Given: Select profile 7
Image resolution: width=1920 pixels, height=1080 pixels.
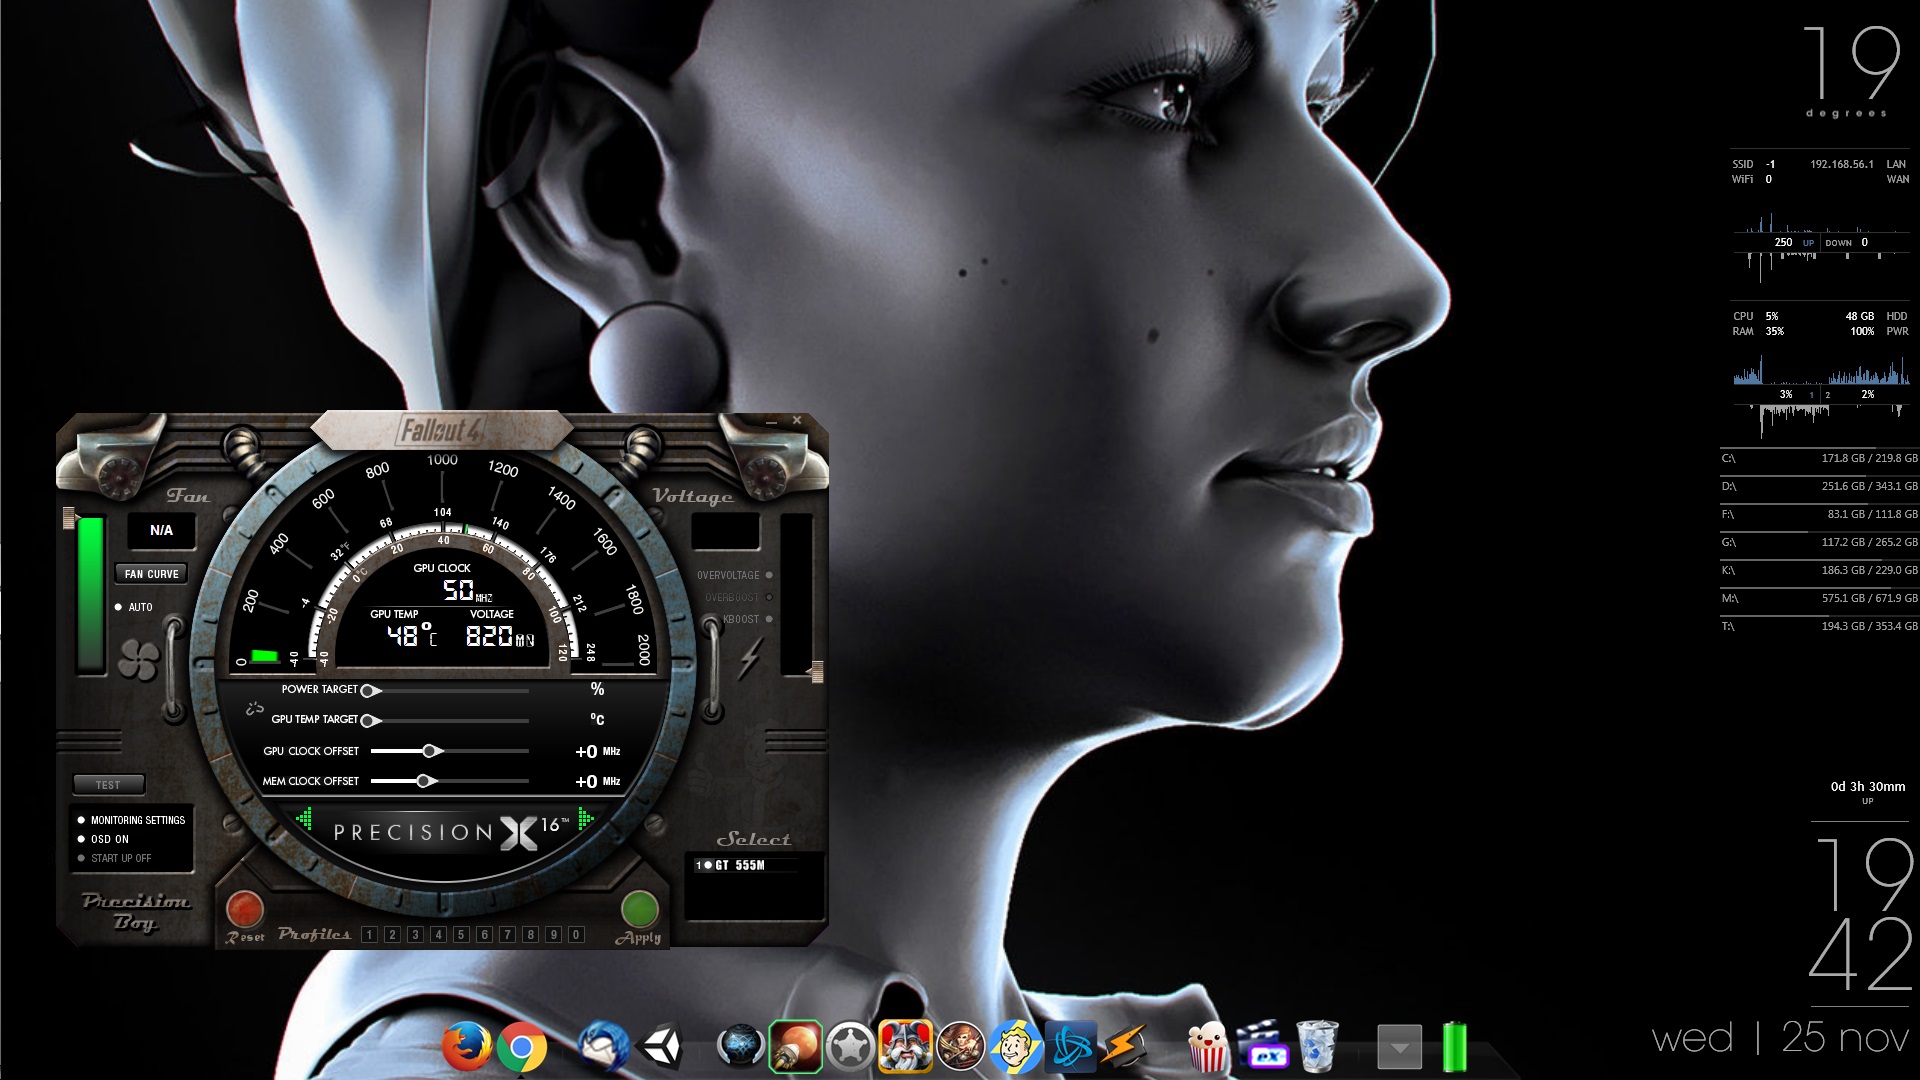Looking at the screenshot, I should 507,935.
